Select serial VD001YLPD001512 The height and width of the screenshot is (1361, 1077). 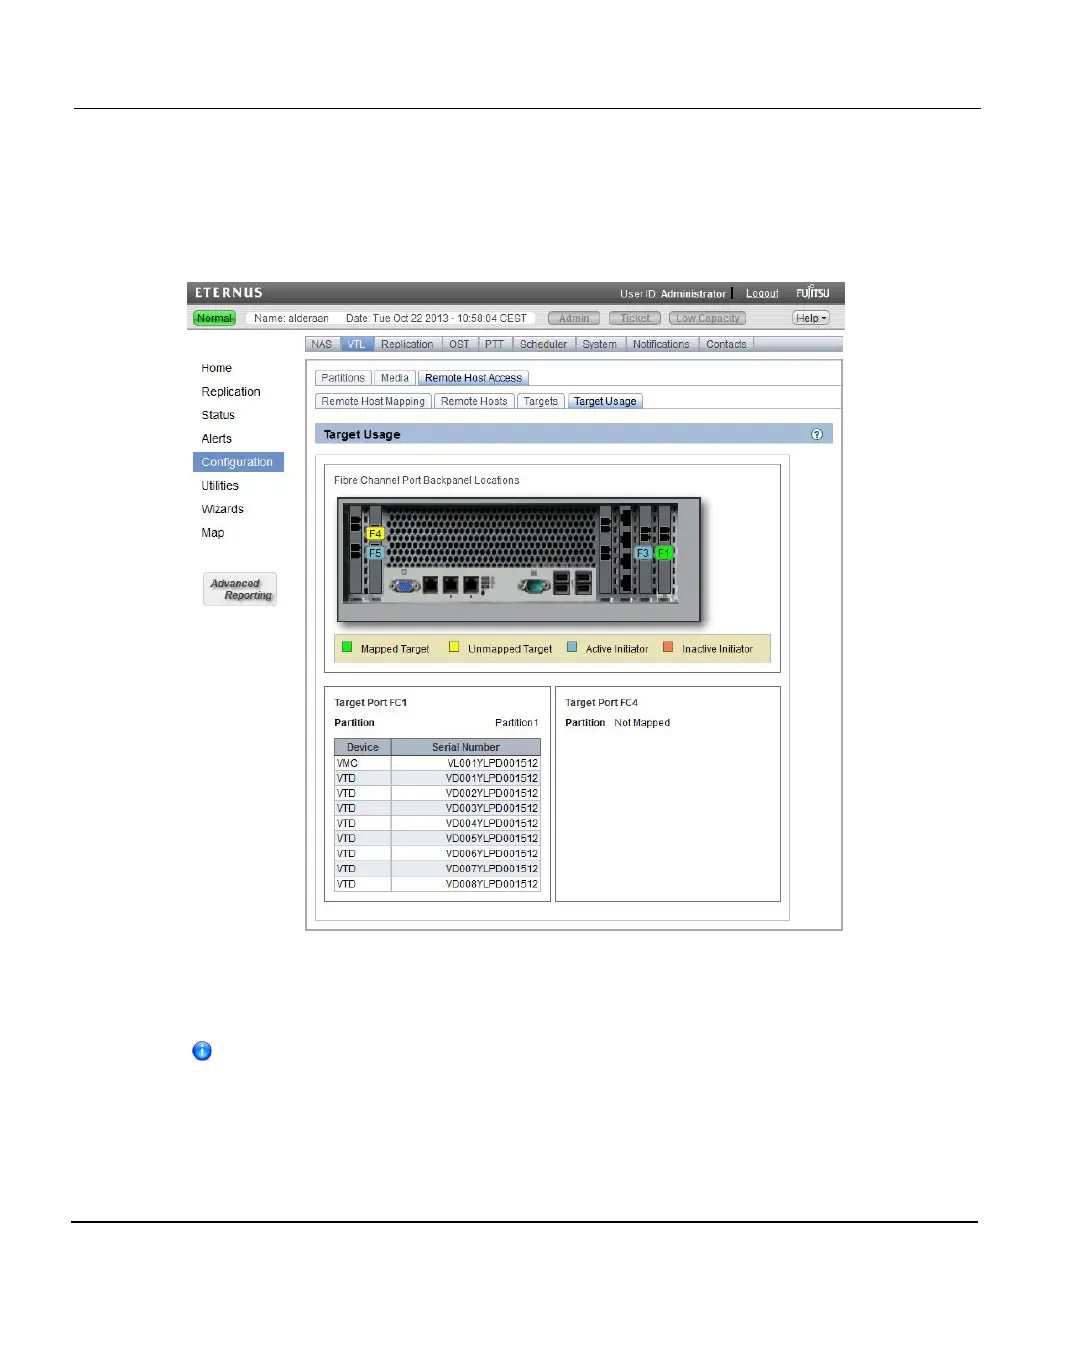pos(492,778)
